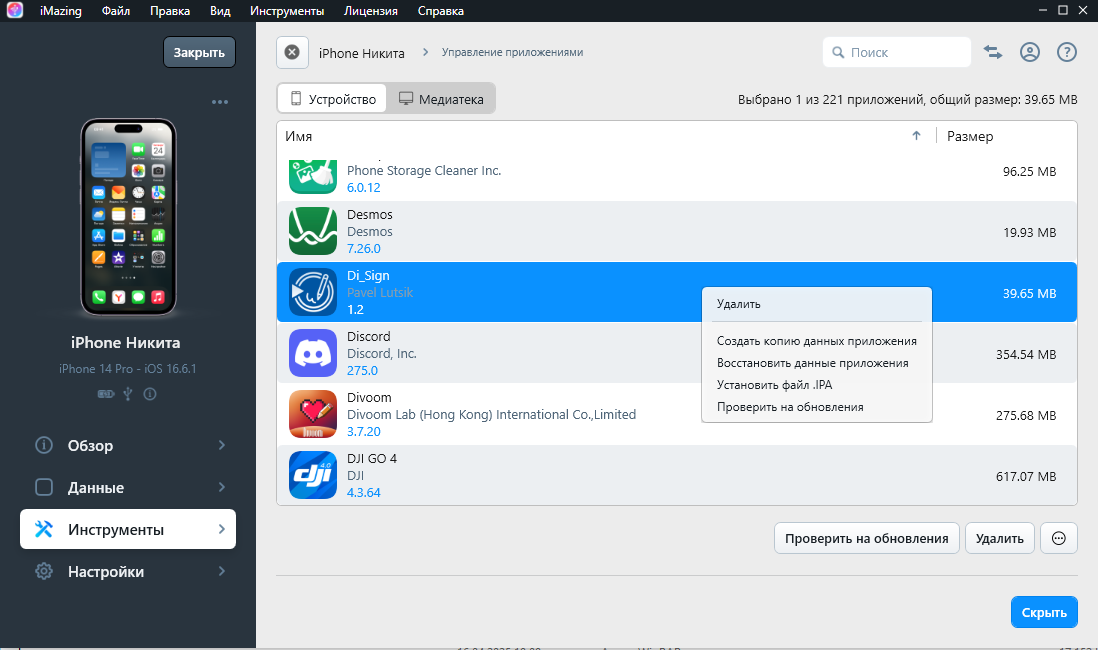Click the Настройки gear icon in sidebar
1098x650 pixels.
[44, 572]
